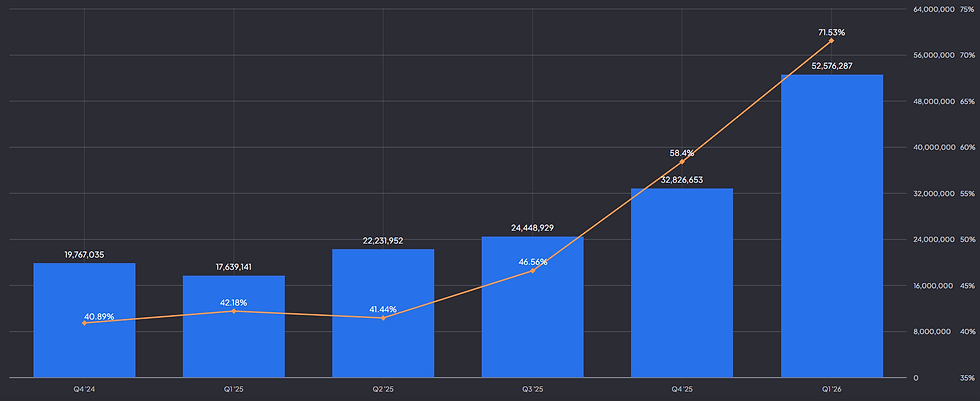Click the 75% axis label
980x401 pixels.
pos(968,9)
